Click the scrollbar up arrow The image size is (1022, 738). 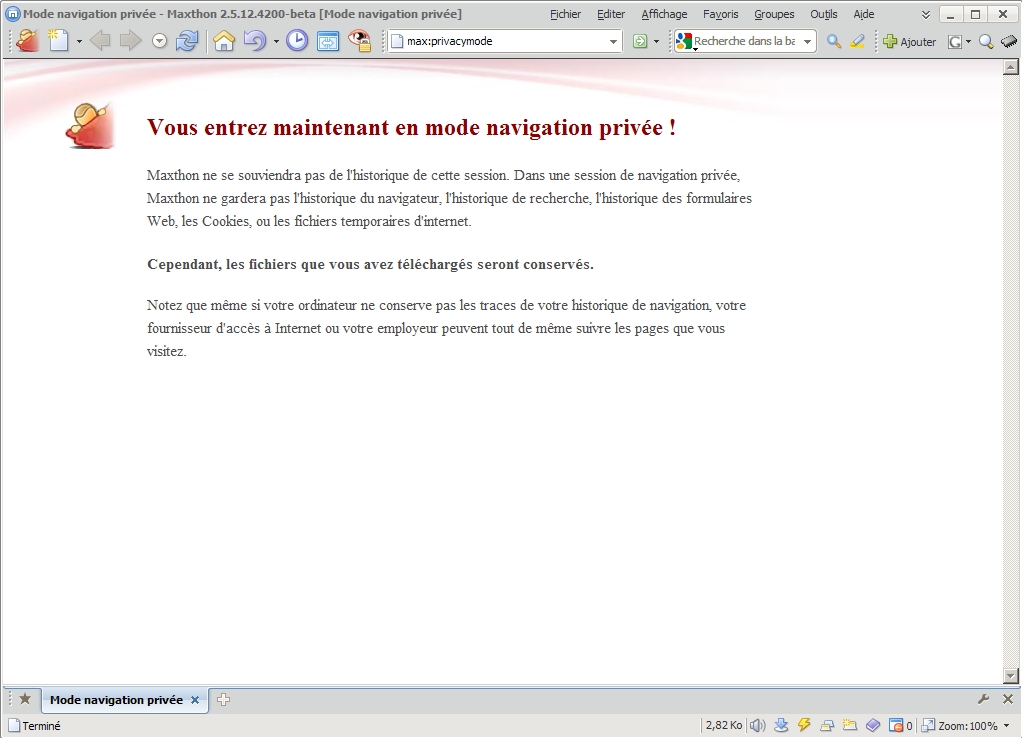click(x=1011, y=66)
